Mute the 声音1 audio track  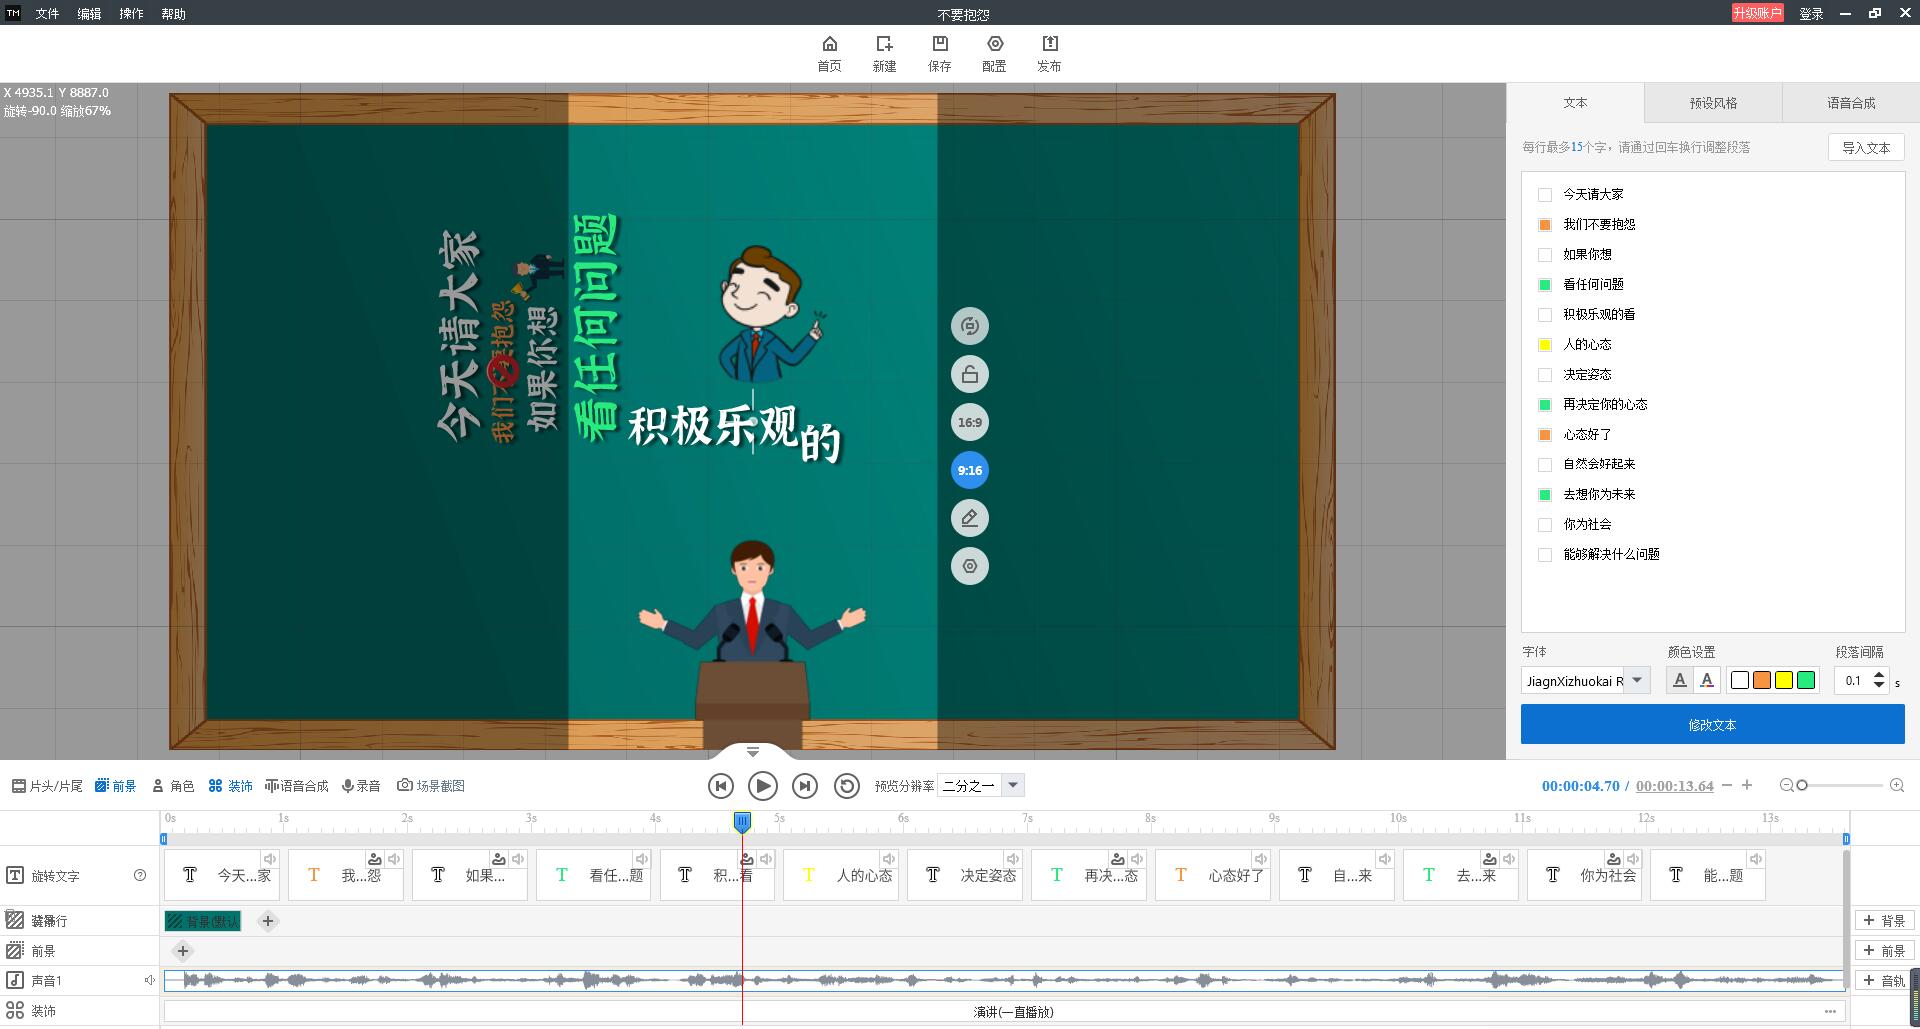[x=150, y=981]
